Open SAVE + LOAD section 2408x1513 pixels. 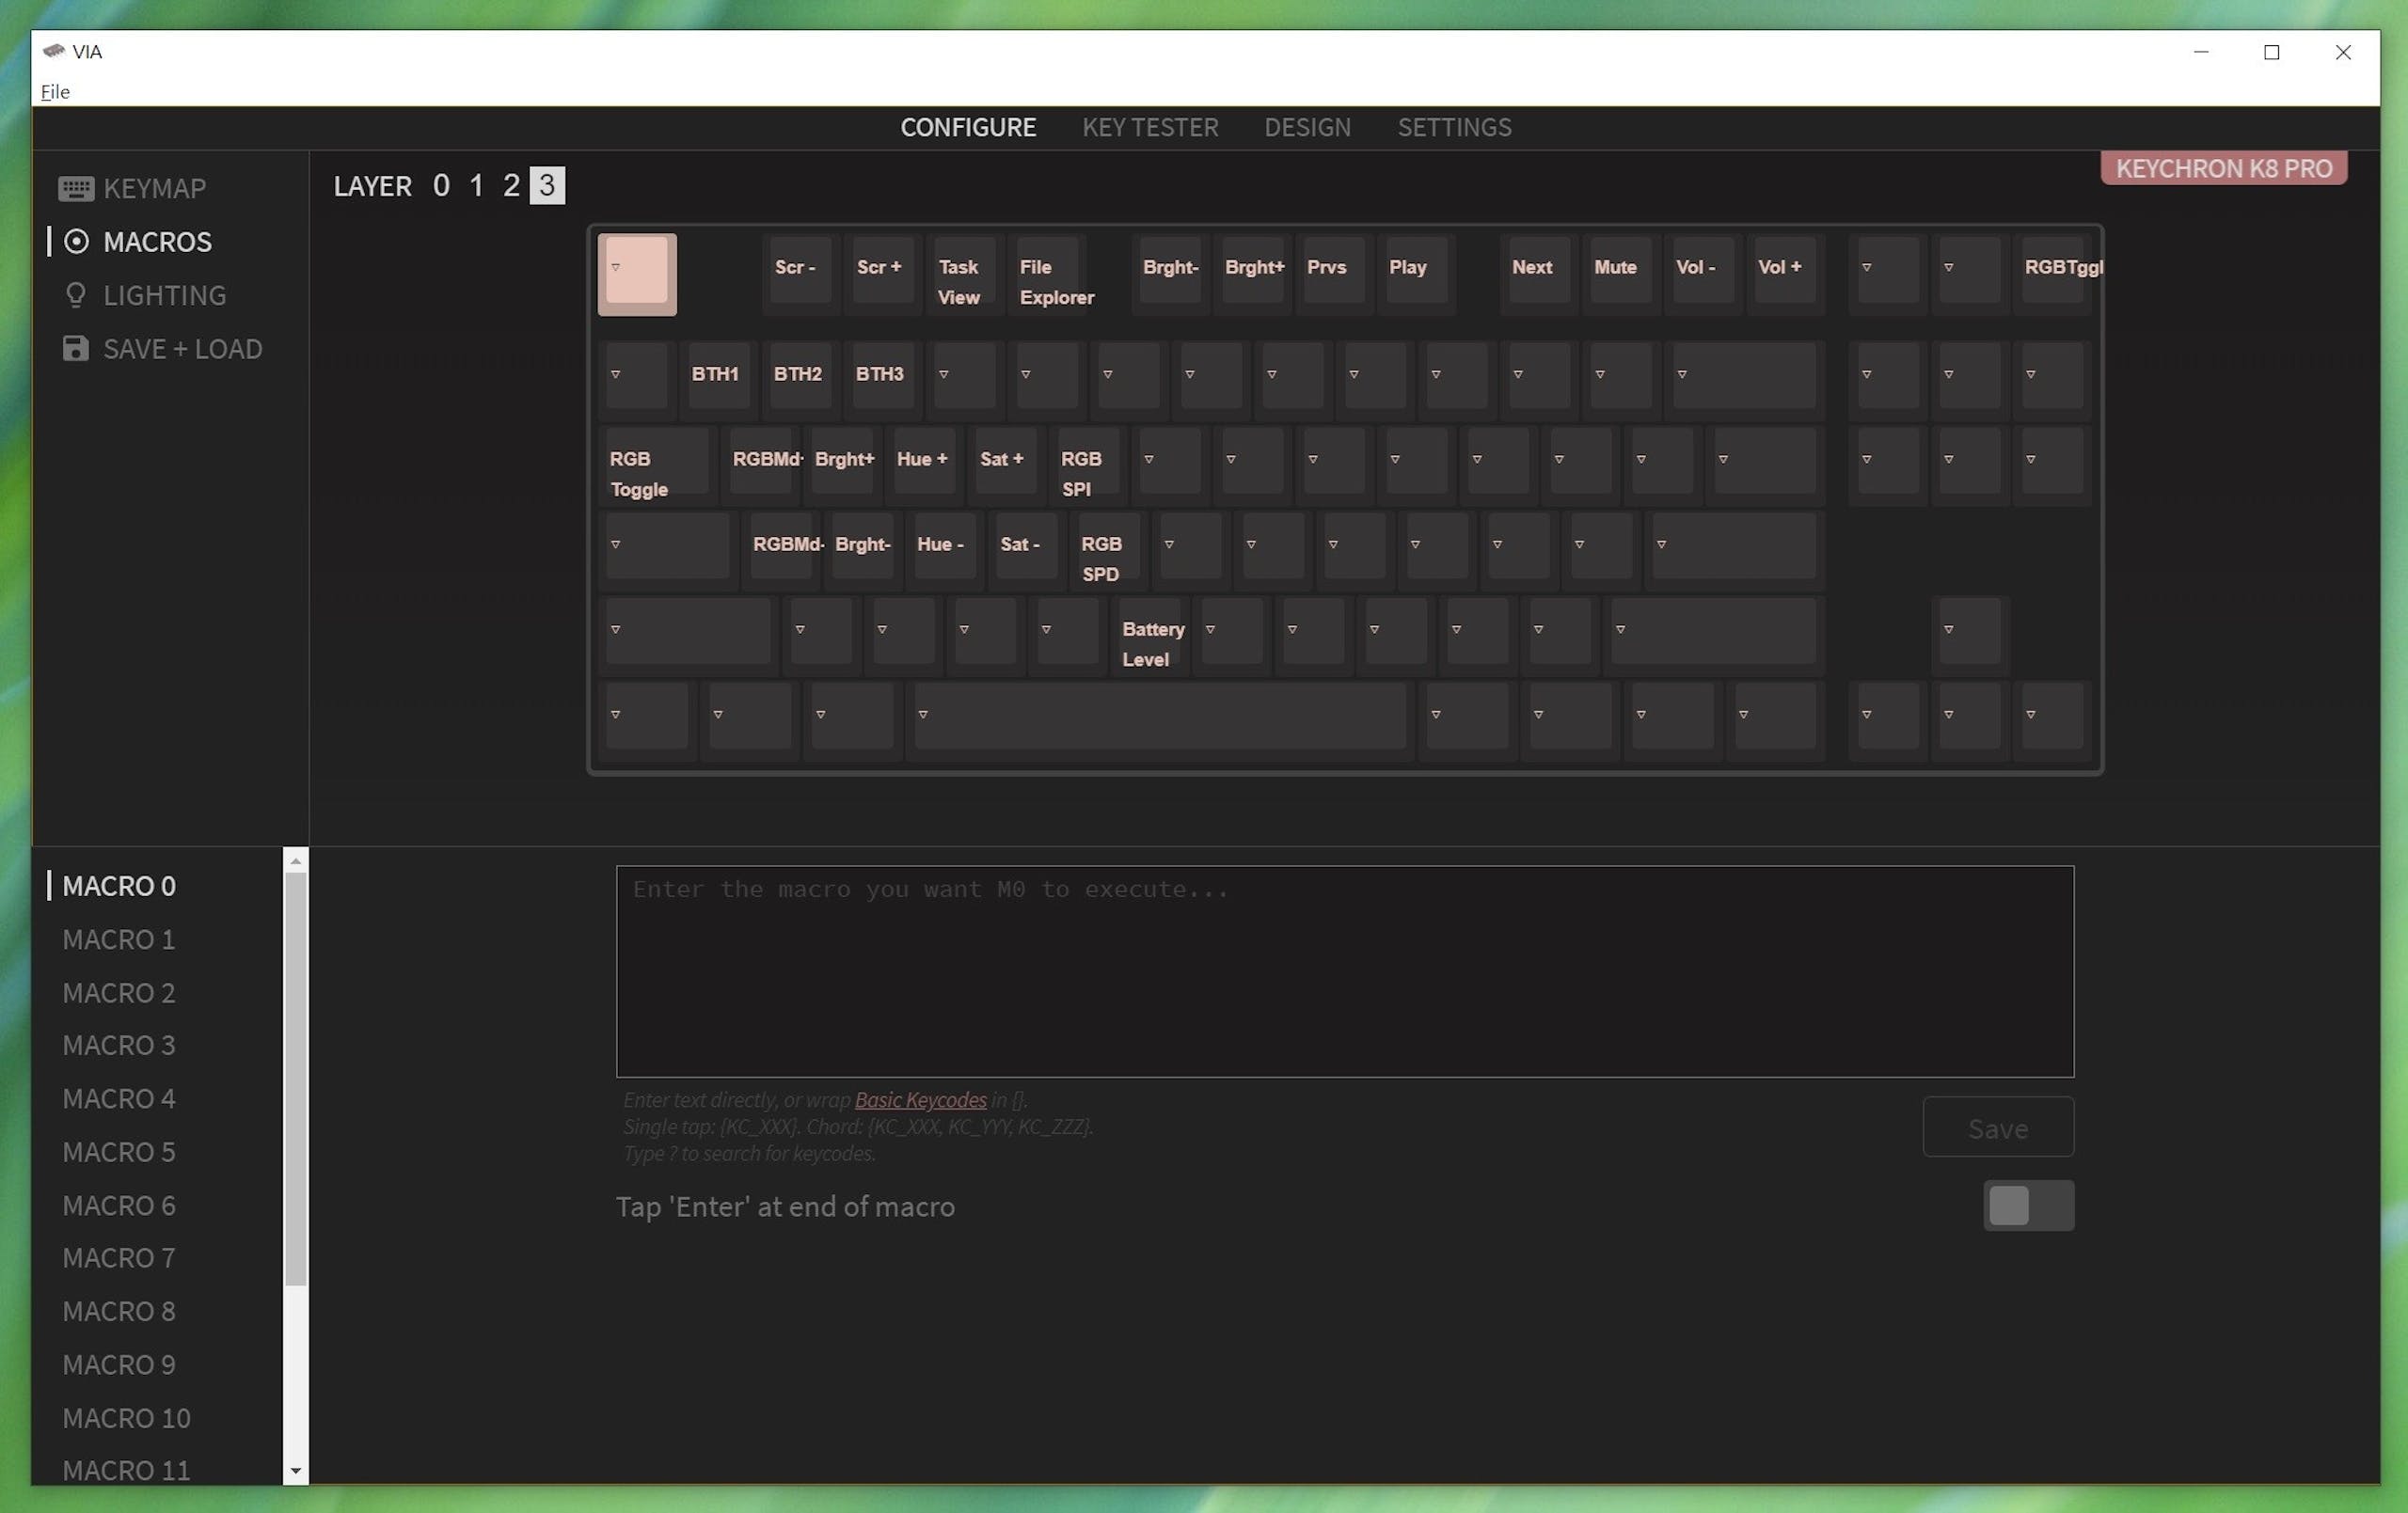pos(162,348)
